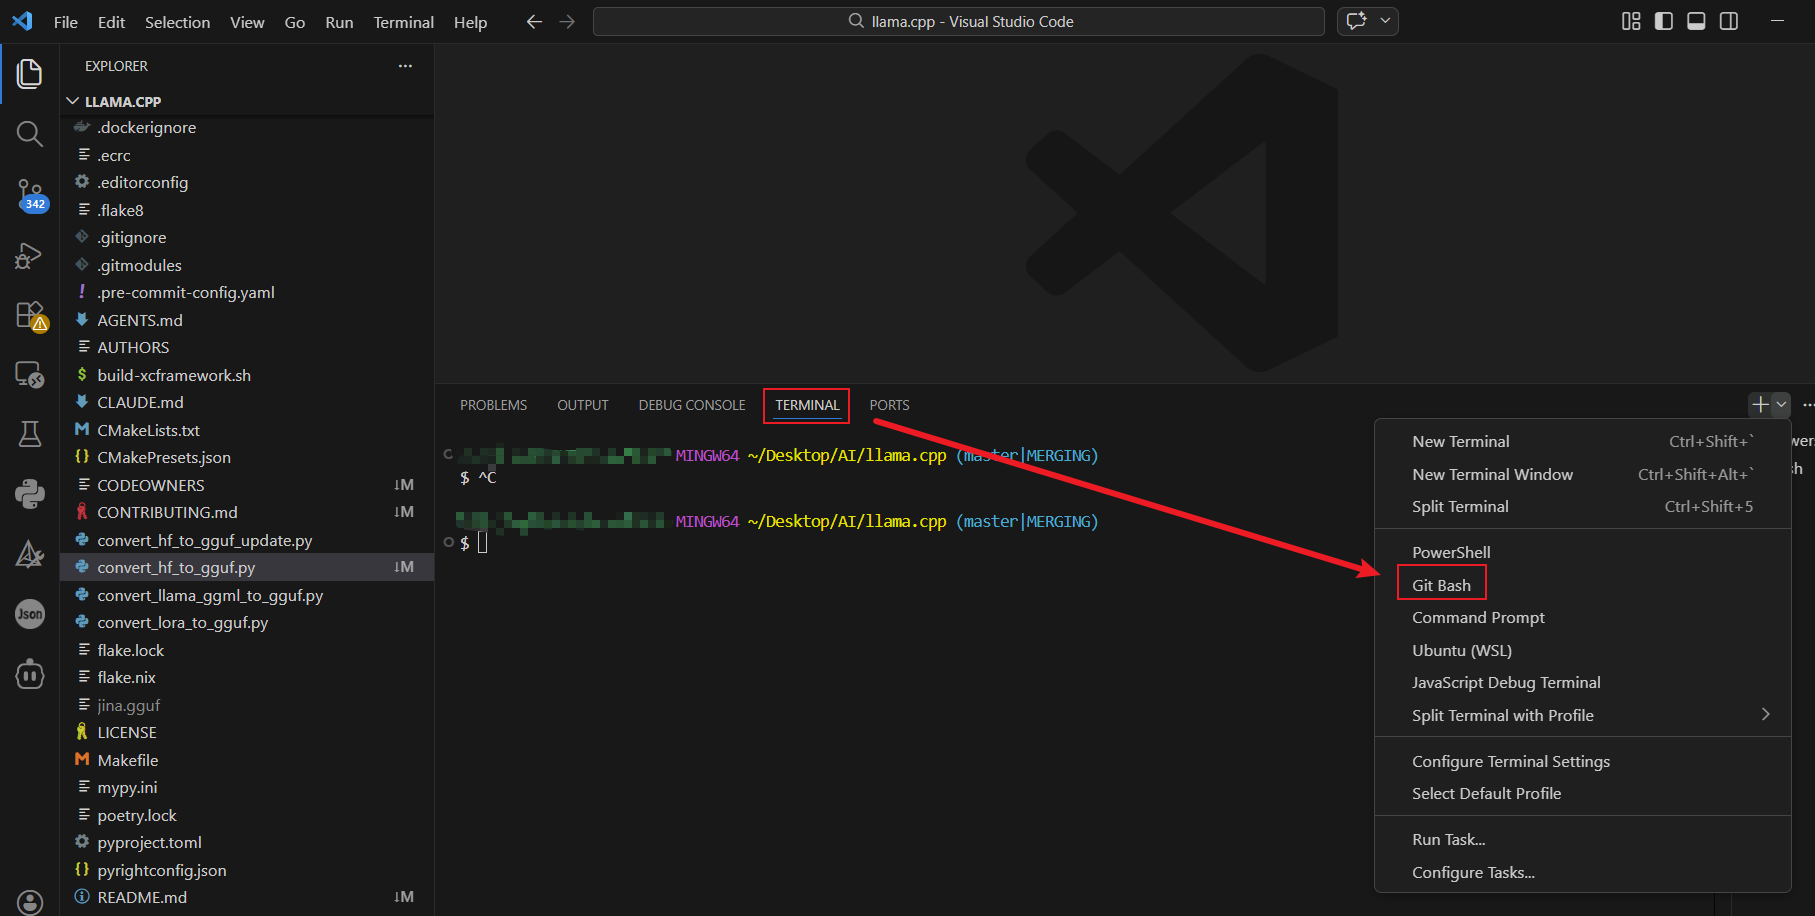Open CLAUDE.md in file tree

click(247, 403)
